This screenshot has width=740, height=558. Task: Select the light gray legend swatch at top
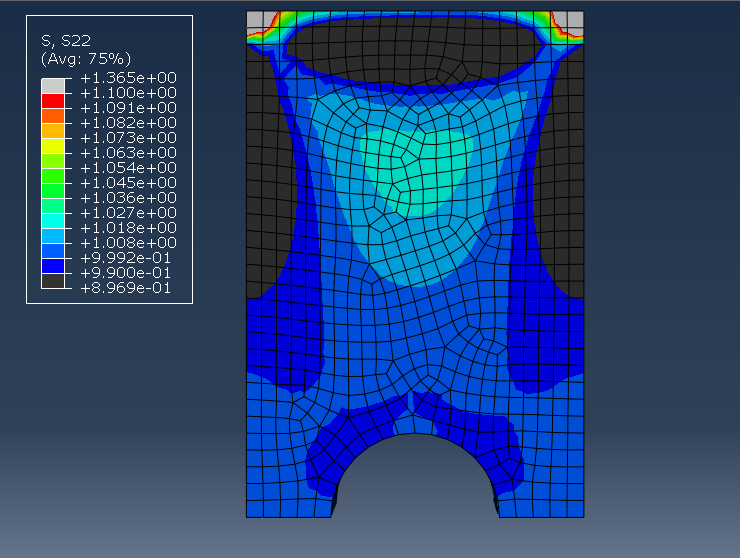point(52,85)
